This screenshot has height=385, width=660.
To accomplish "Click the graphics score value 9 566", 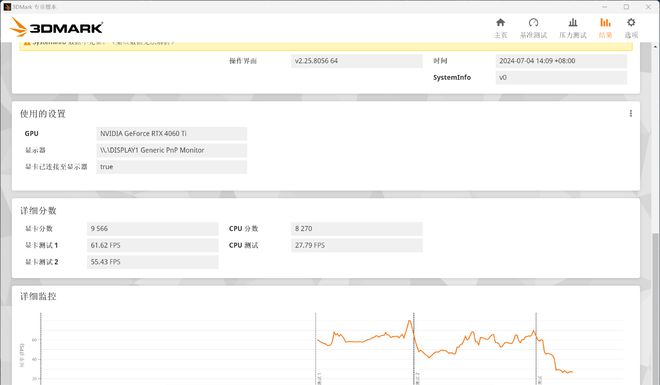I will point(152,229).
